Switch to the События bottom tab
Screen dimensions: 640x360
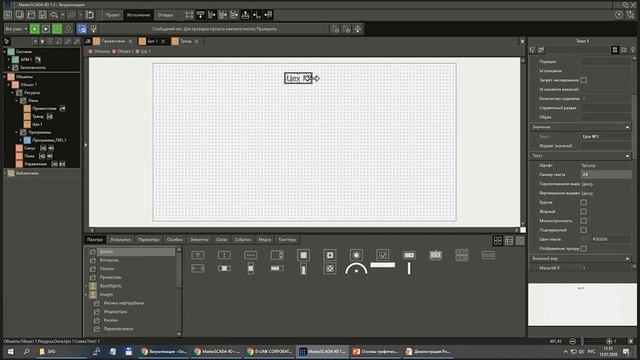[242, 240]
